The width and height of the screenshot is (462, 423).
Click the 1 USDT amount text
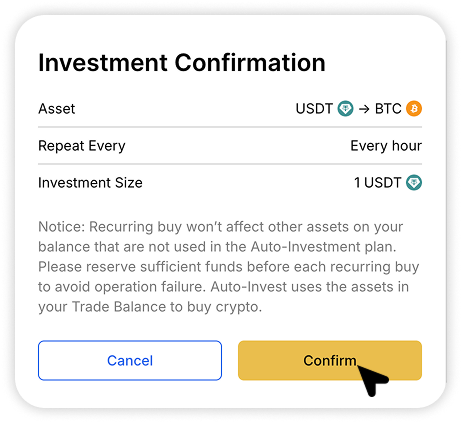378,183
